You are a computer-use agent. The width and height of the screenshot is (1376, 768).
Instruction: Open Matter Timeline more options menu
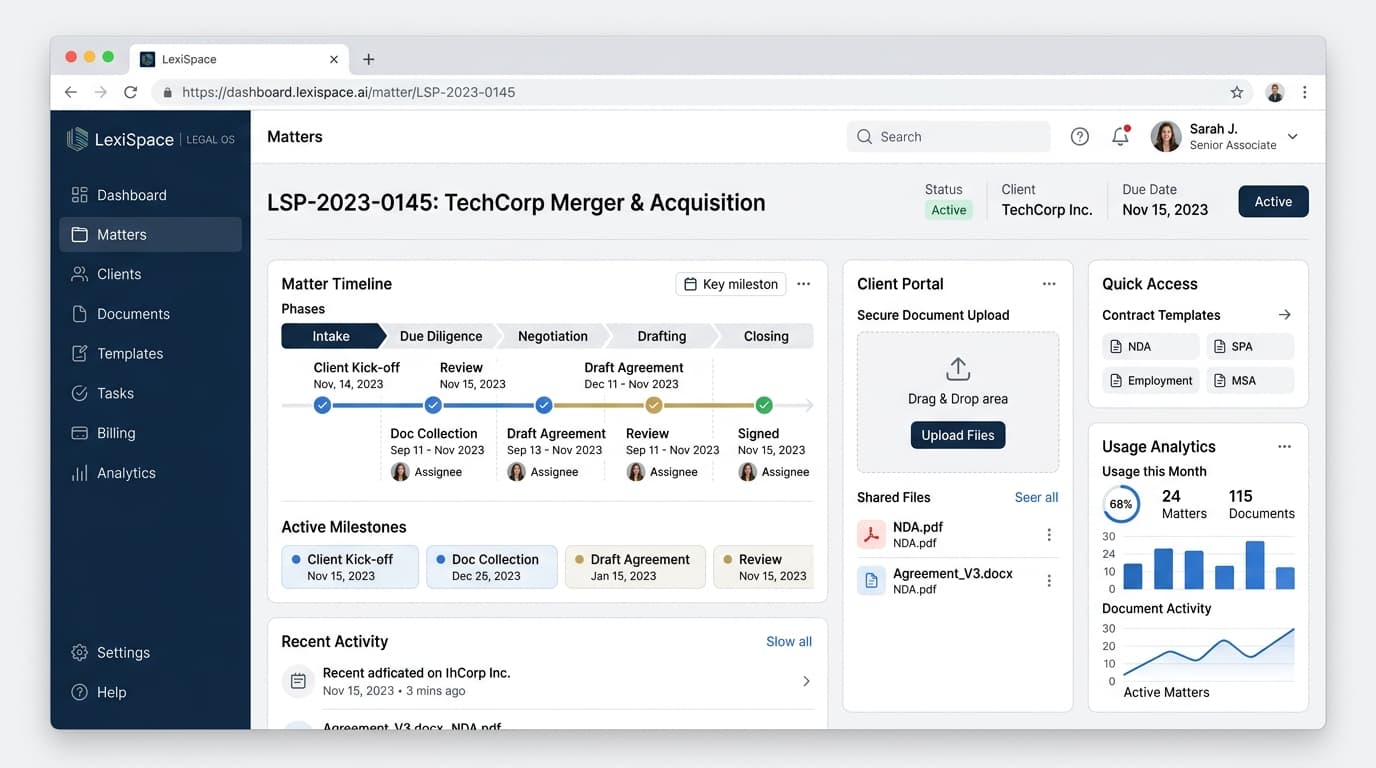(x=803, y=284)
